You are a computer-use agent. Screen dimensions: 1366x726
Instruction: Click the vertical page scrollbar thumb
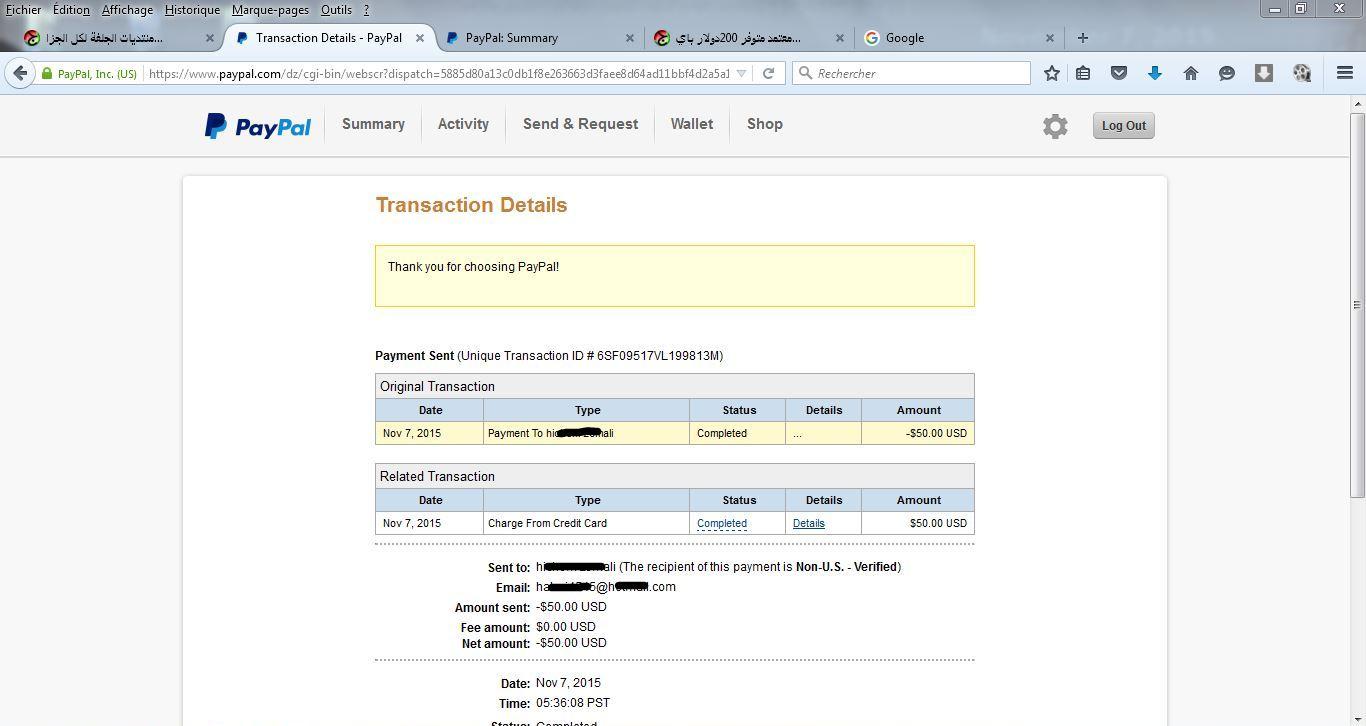coord(1357,304)
